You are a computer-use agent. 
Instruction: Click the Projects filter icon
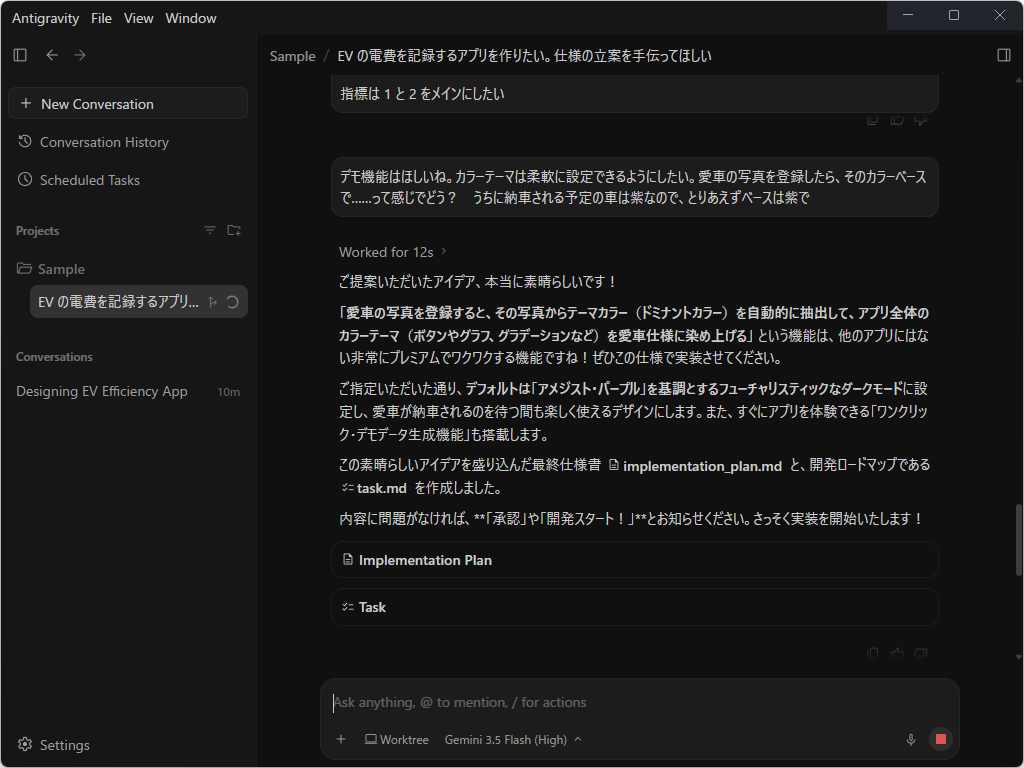point(210,230)
